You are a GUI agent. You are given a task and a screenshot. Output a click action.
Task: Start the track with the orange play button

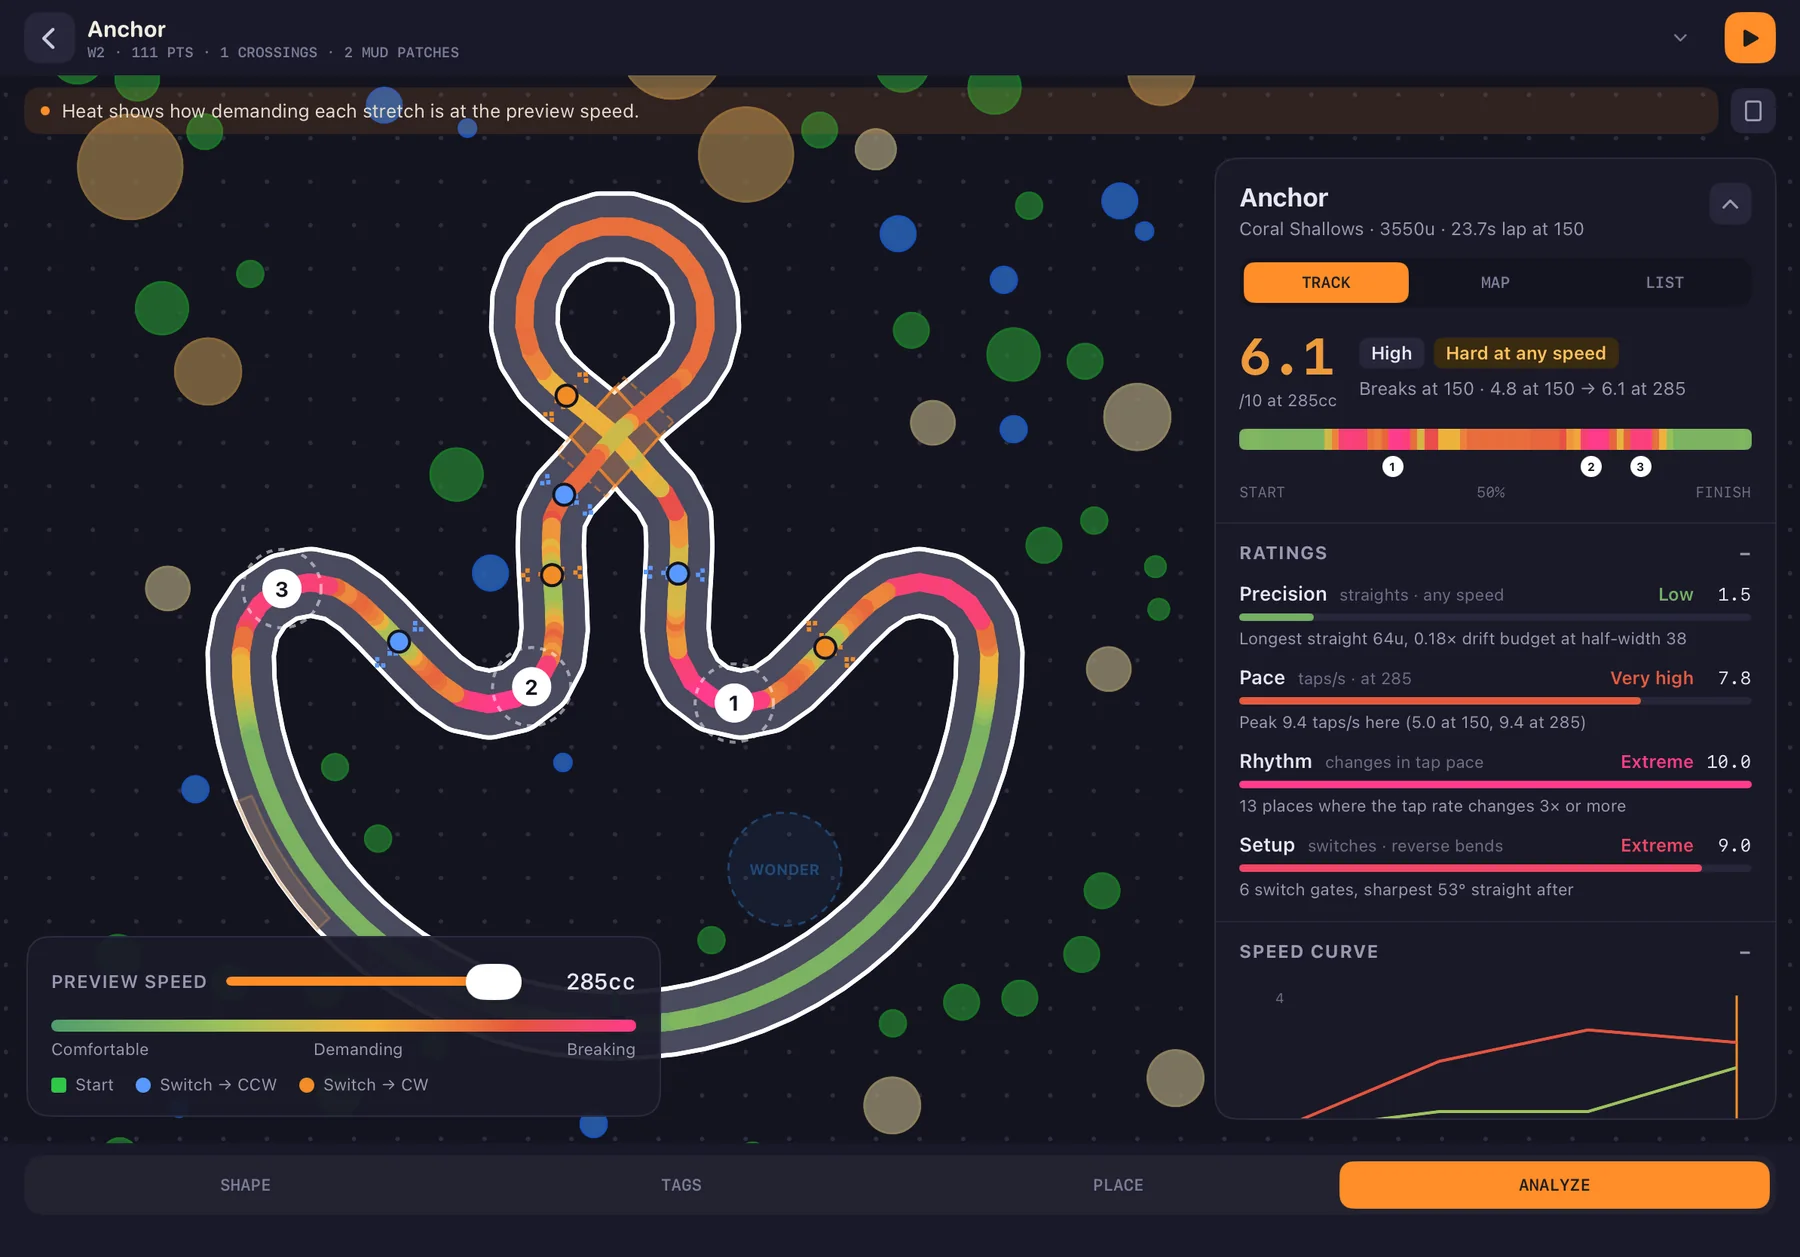point(1749,38)
